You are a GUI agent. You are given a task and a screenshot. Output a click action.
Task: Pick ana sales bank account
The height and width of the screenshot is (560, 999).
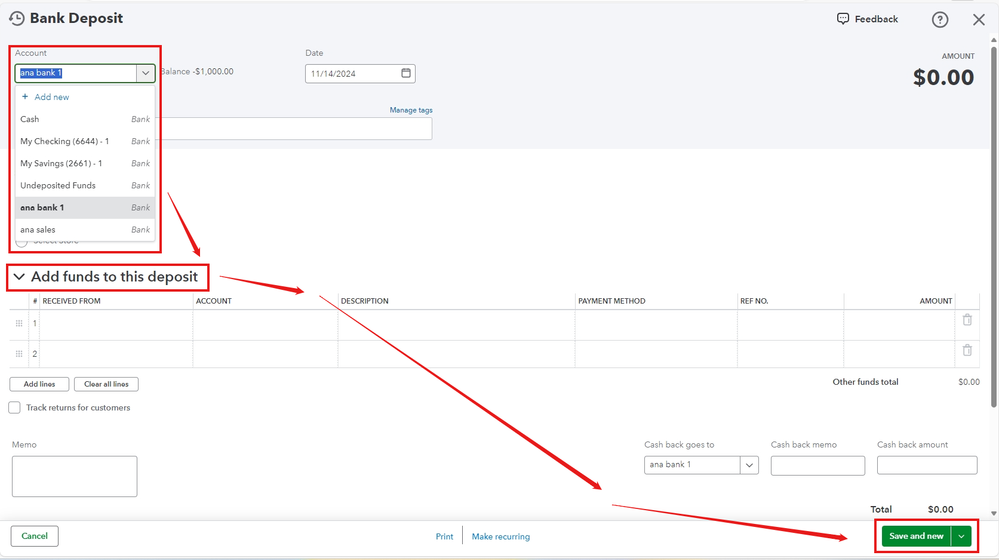(x=85, y=229)
